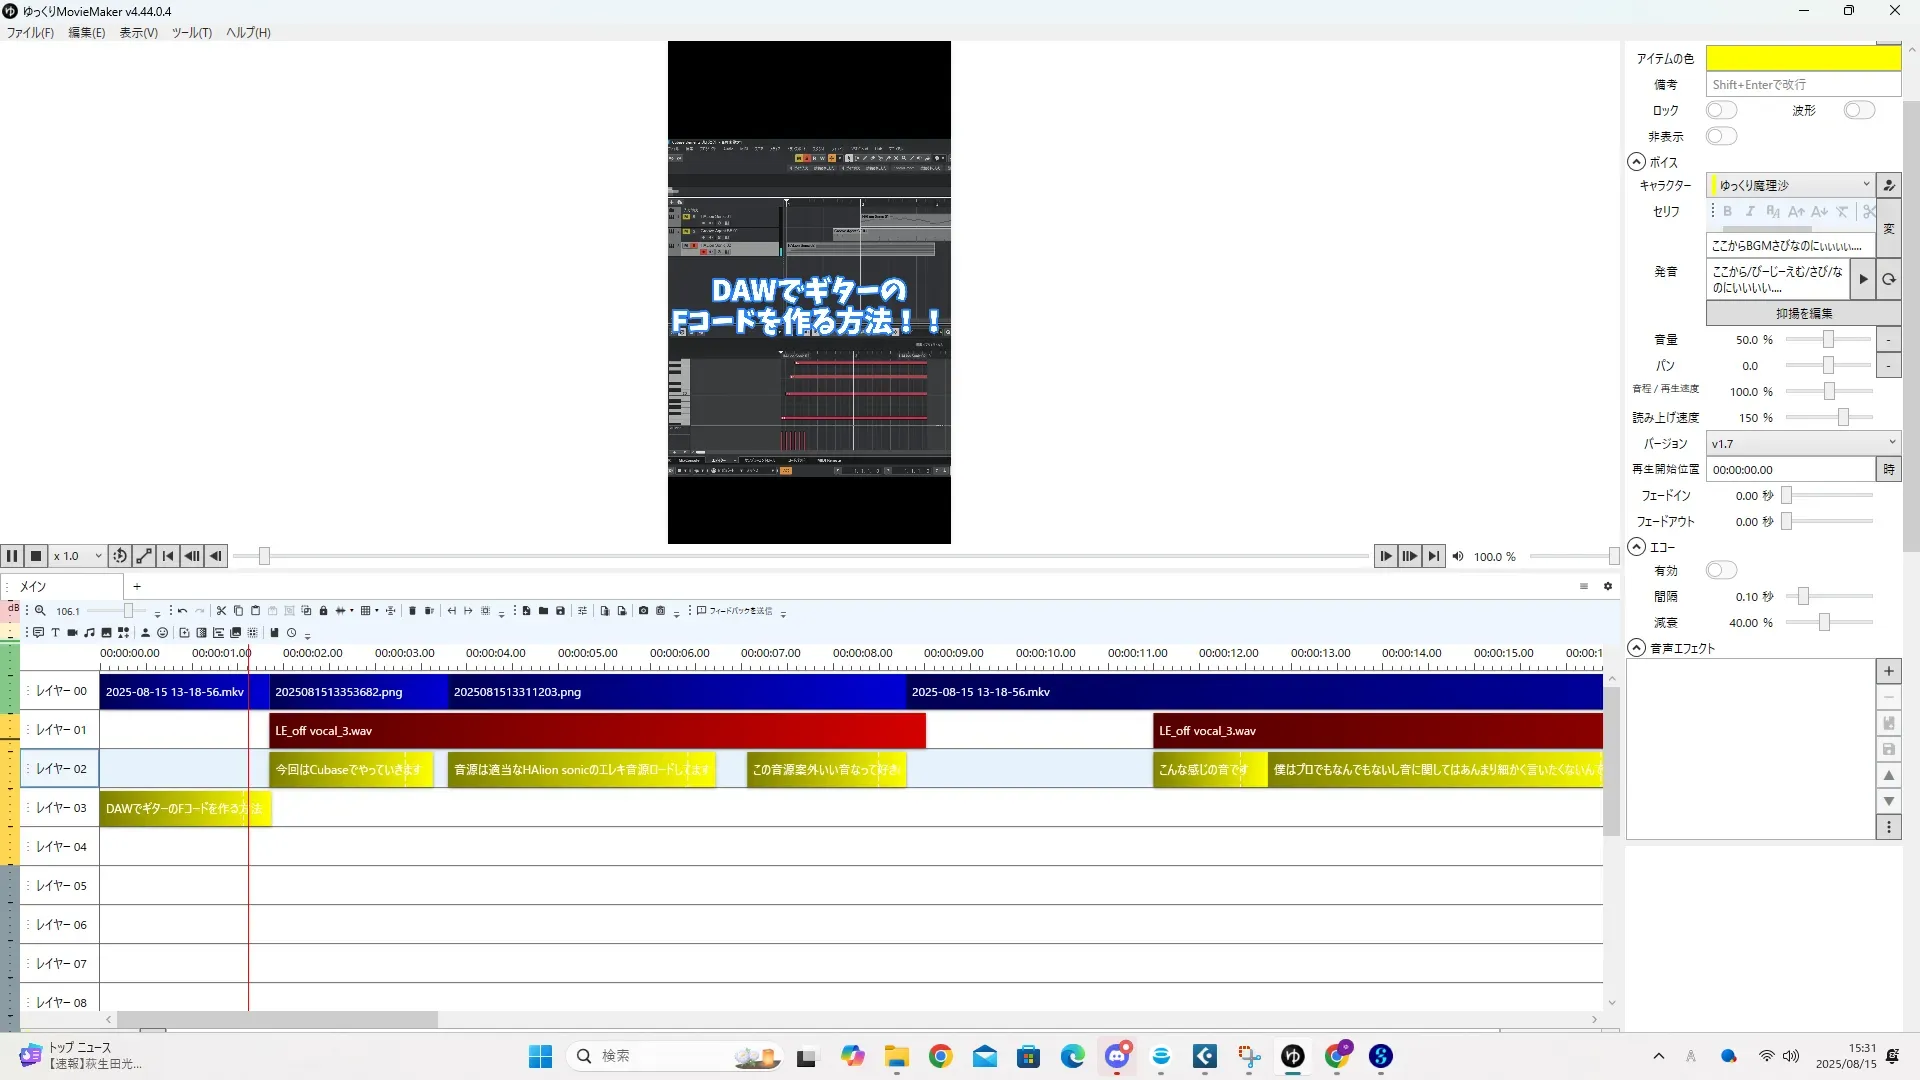
Task: Click the trash delete icon in timeline toolbar
Action: pos(412,611)
